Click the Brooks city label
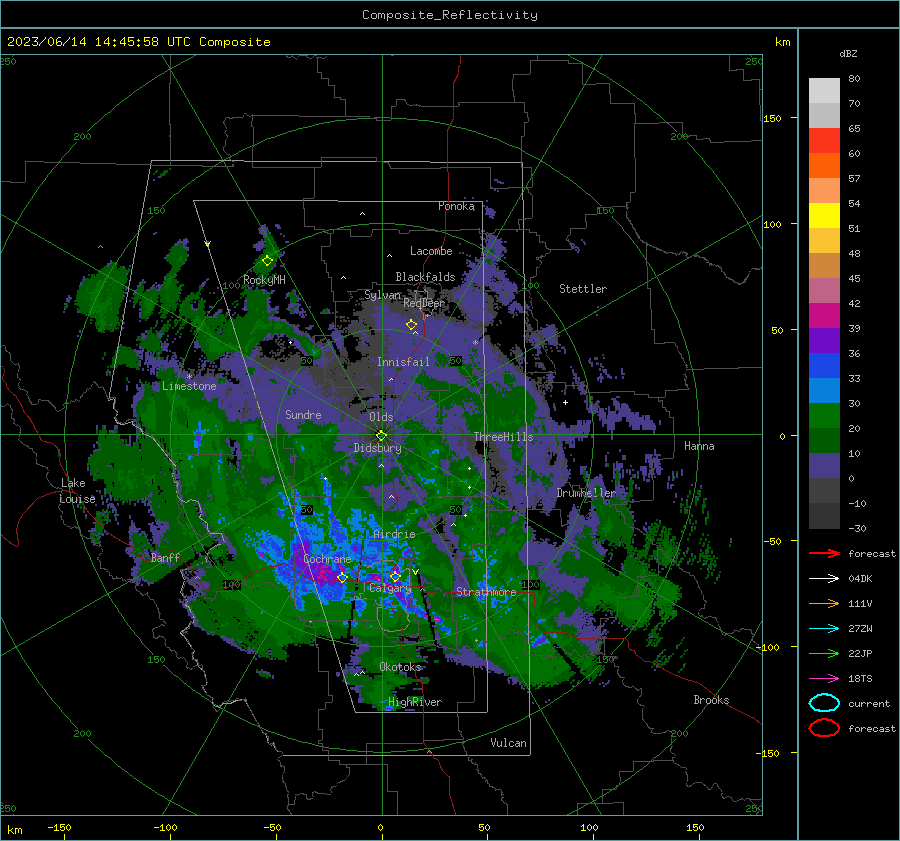900x841 pixels. pos(711,700)
